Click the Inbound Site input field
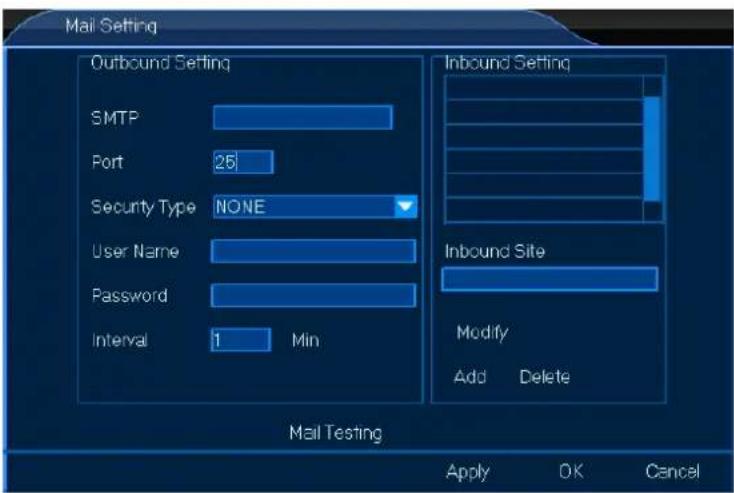Viewport: 734px width, 493px height. (550, 280)
